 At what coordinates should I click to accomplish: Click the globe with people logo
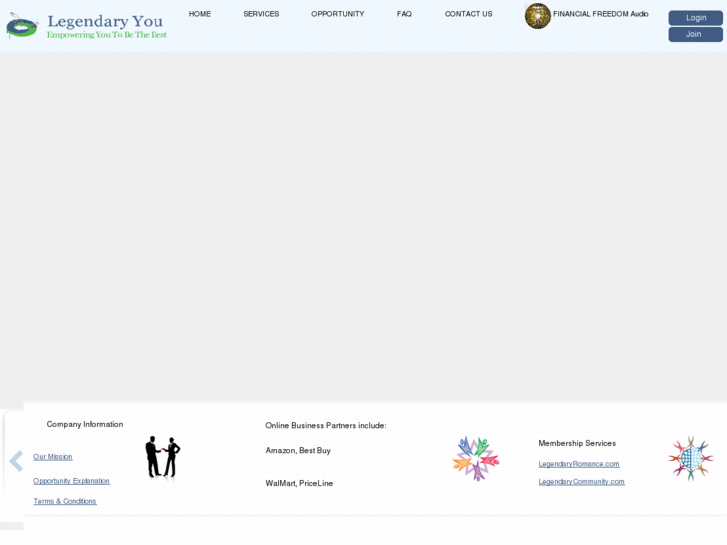click(x=690, y=458)
